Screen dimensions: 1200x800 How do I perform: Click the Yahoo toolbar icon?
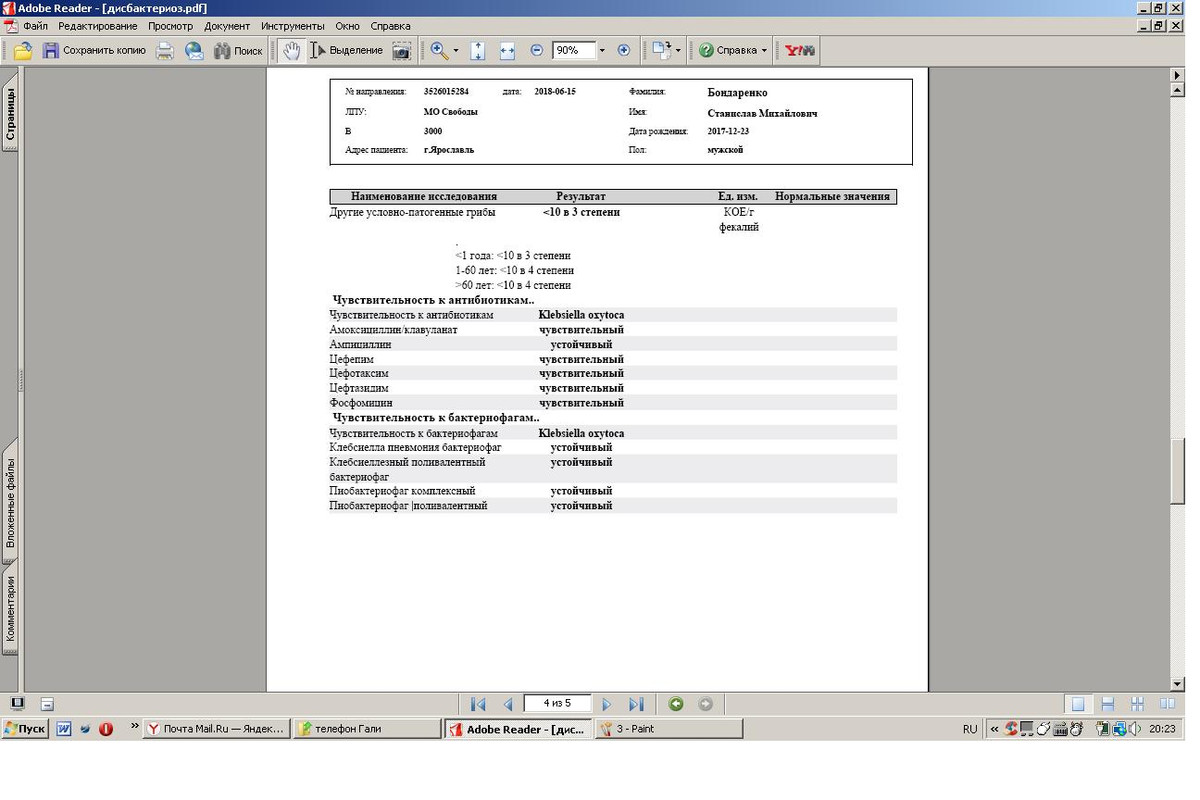click(799, 50)
